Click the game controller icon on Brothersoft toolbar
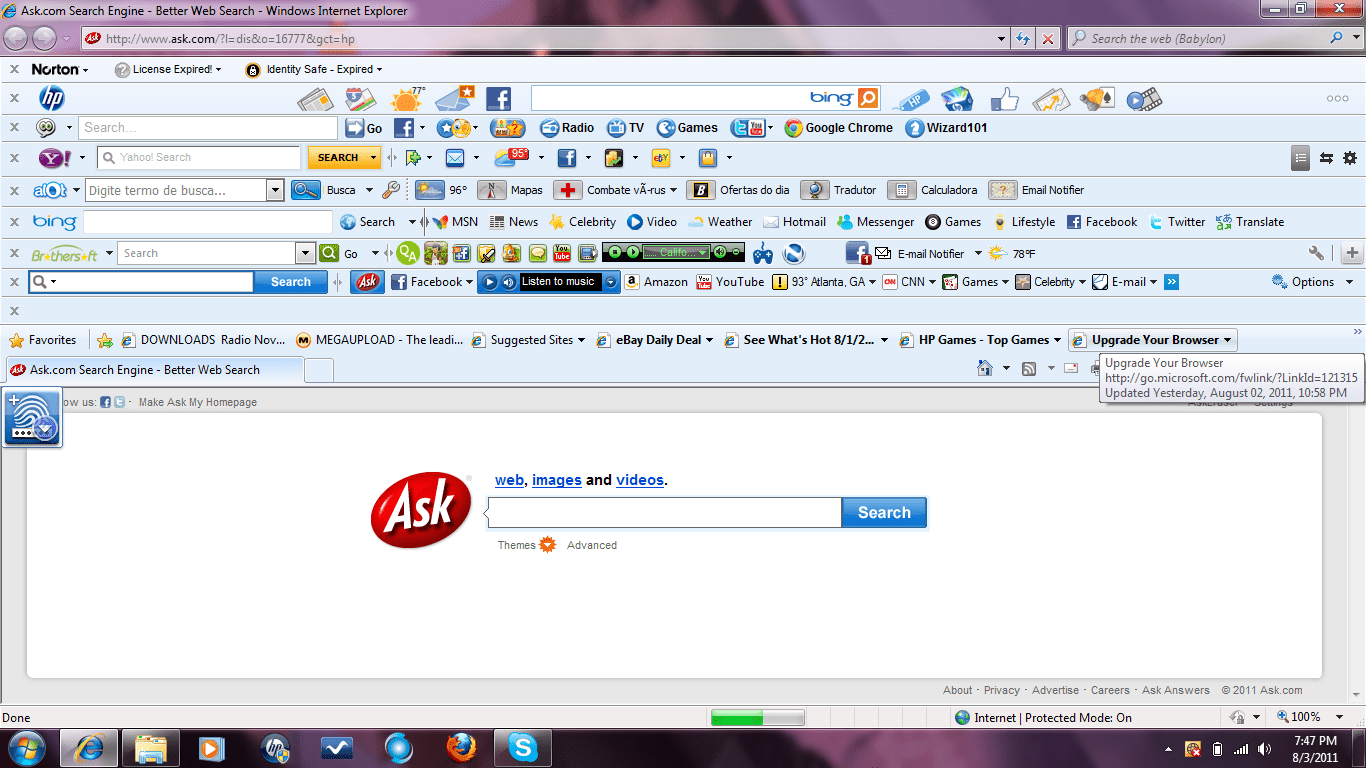1366x768 pixels. (763, 254)
